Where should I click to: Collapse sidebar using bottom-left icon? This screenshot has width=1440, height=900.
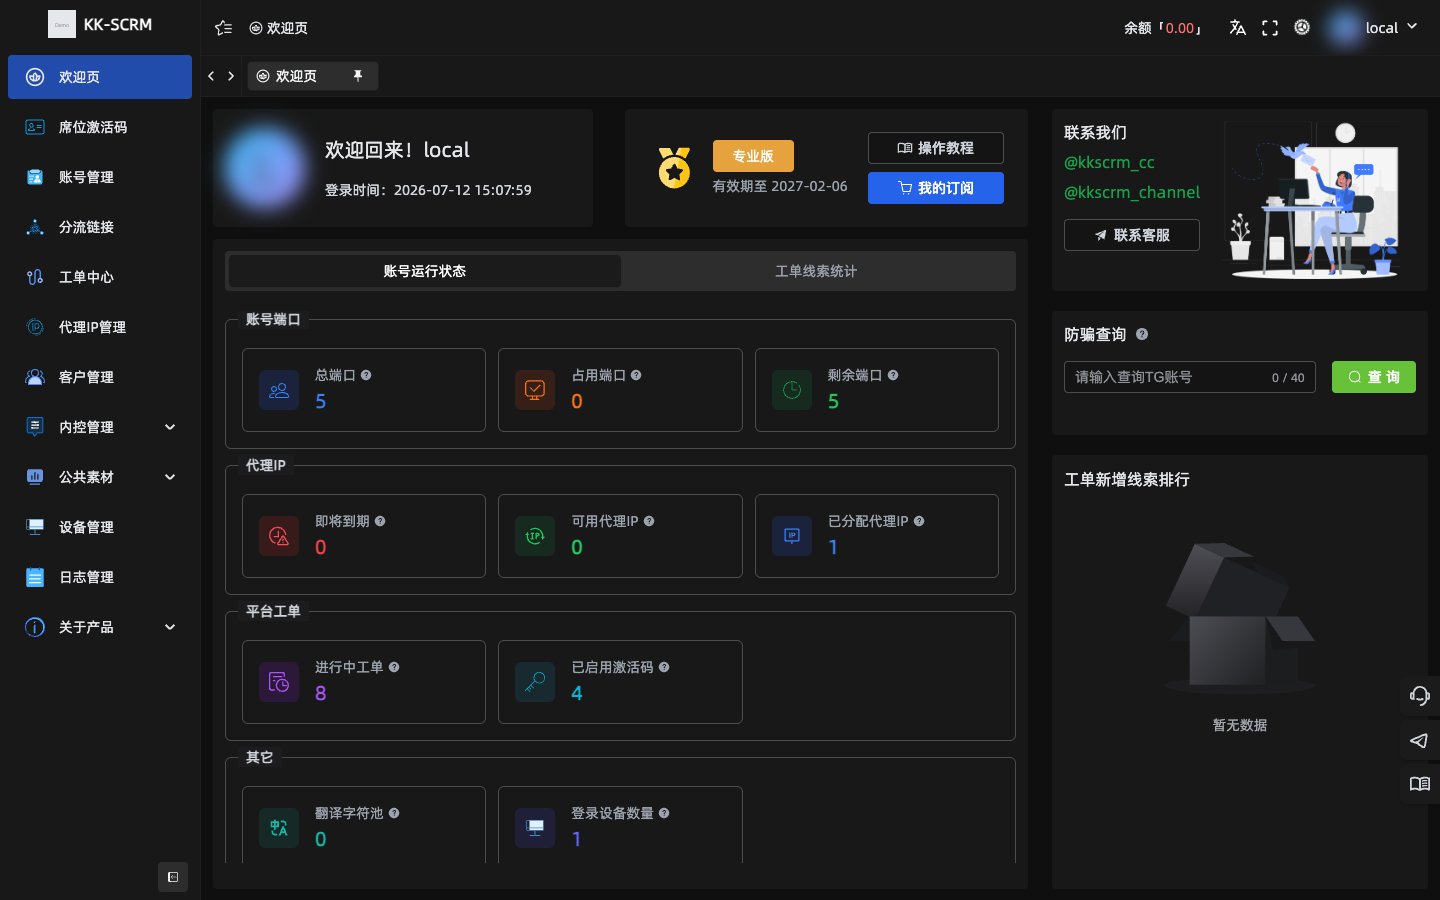point(173,877)
